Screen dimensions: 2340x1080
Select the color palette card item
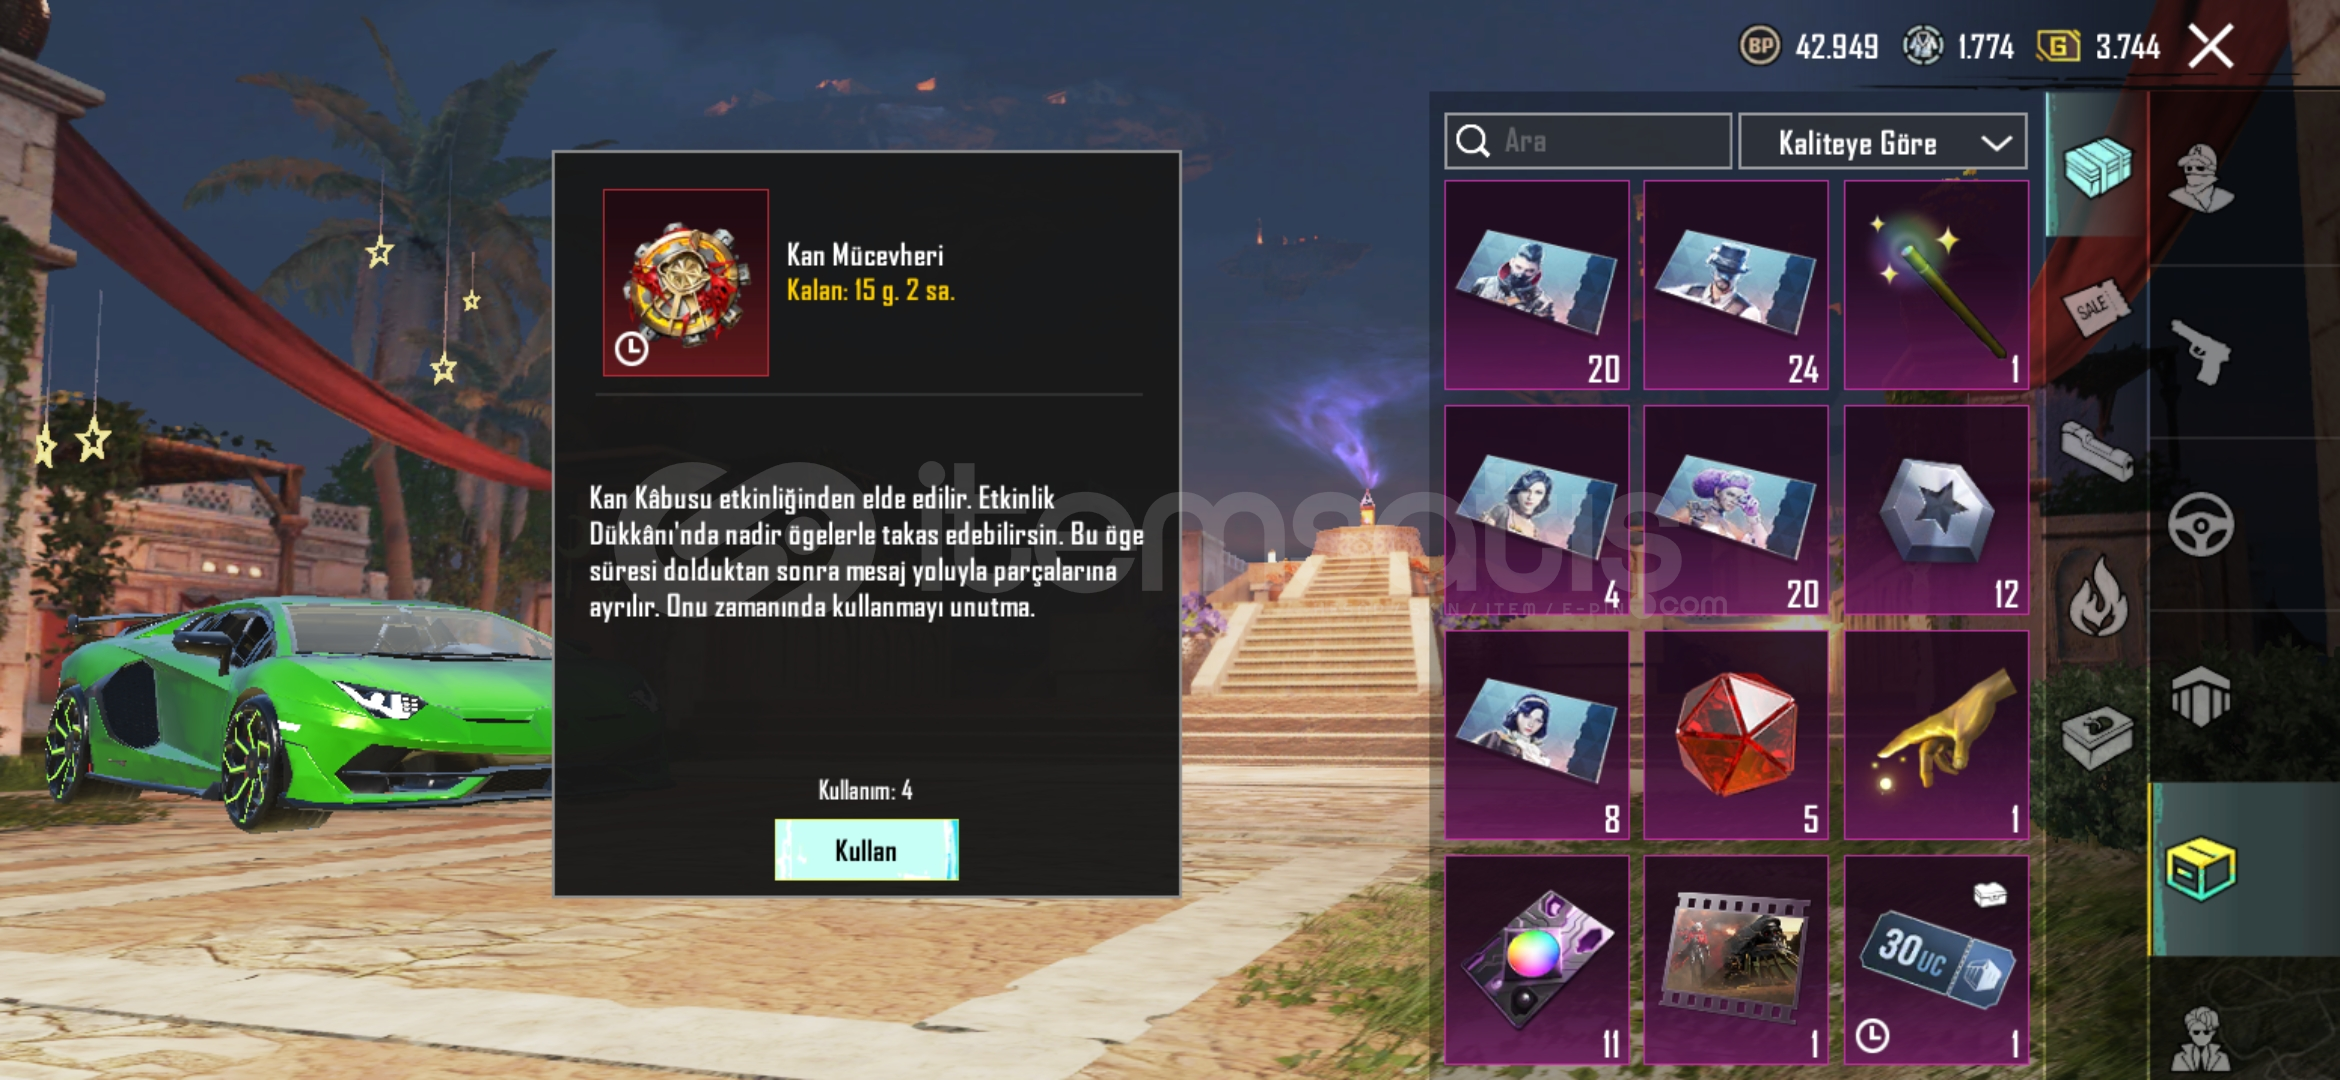click(x=1537, y=960)
